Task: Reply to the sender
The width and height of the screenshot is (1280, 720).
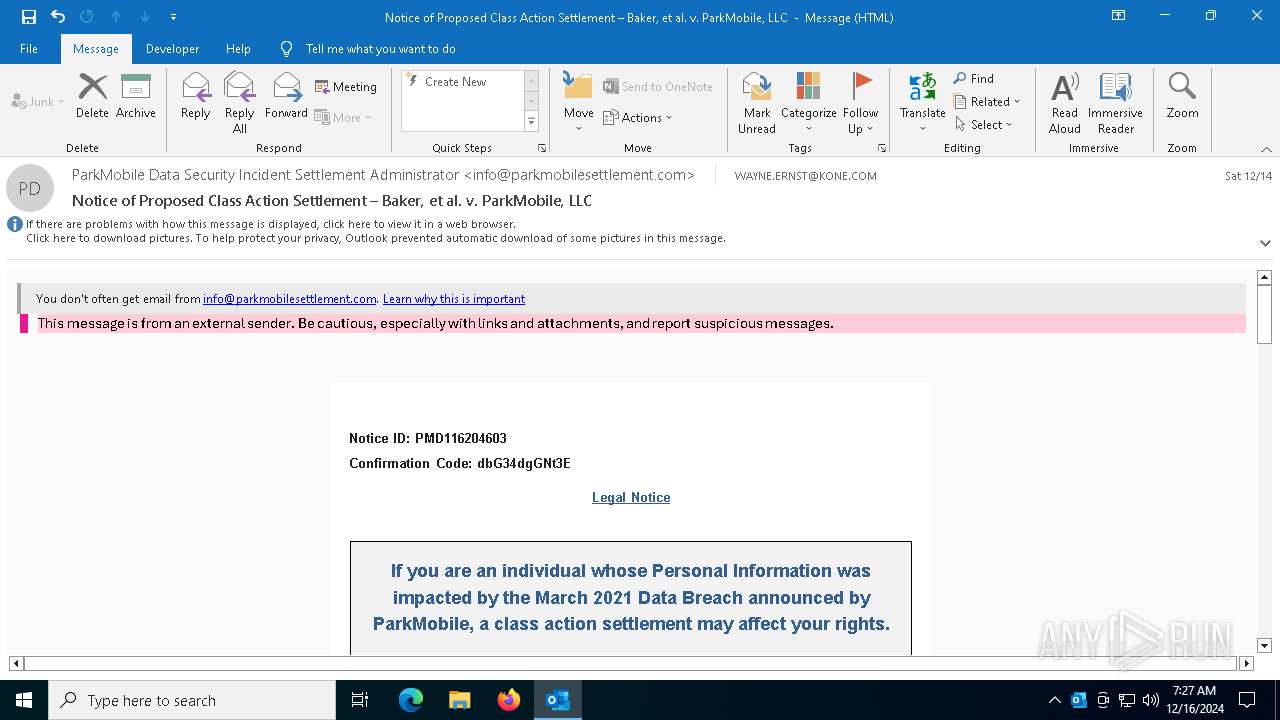Action: (x=196, y=96)
